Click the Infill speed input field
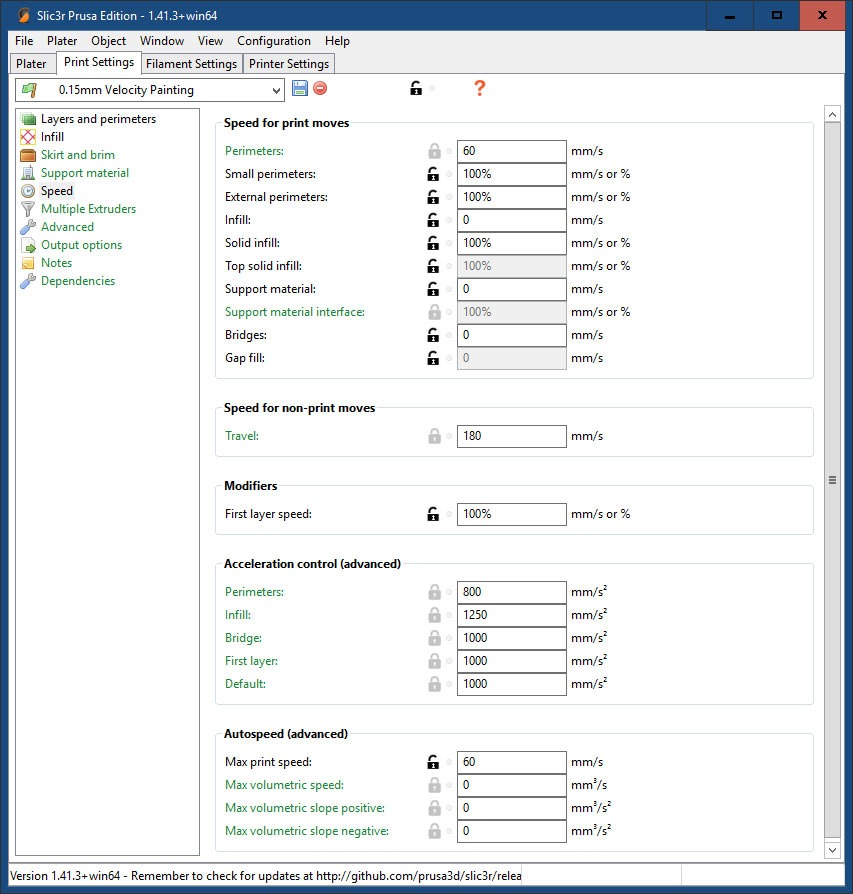The image size is (853, 894). click(x=511, y=220)
